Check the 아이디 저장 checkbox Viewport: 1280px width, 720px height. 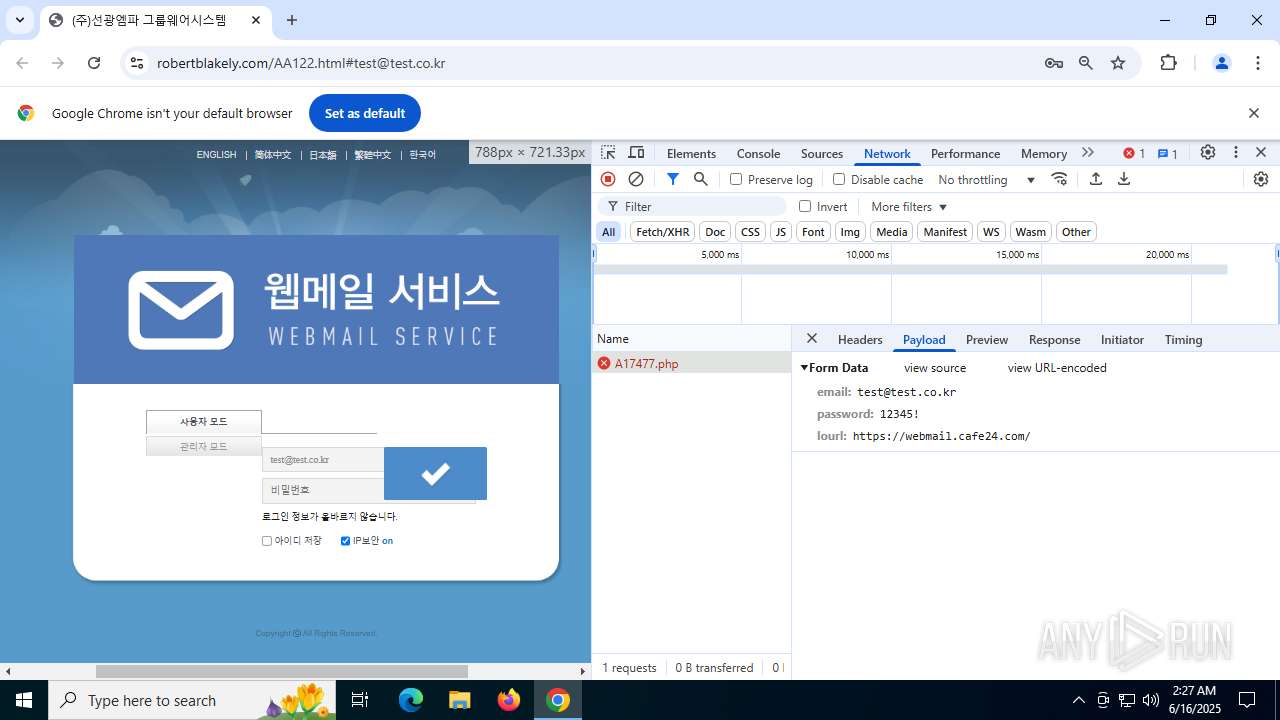[267, 541]
